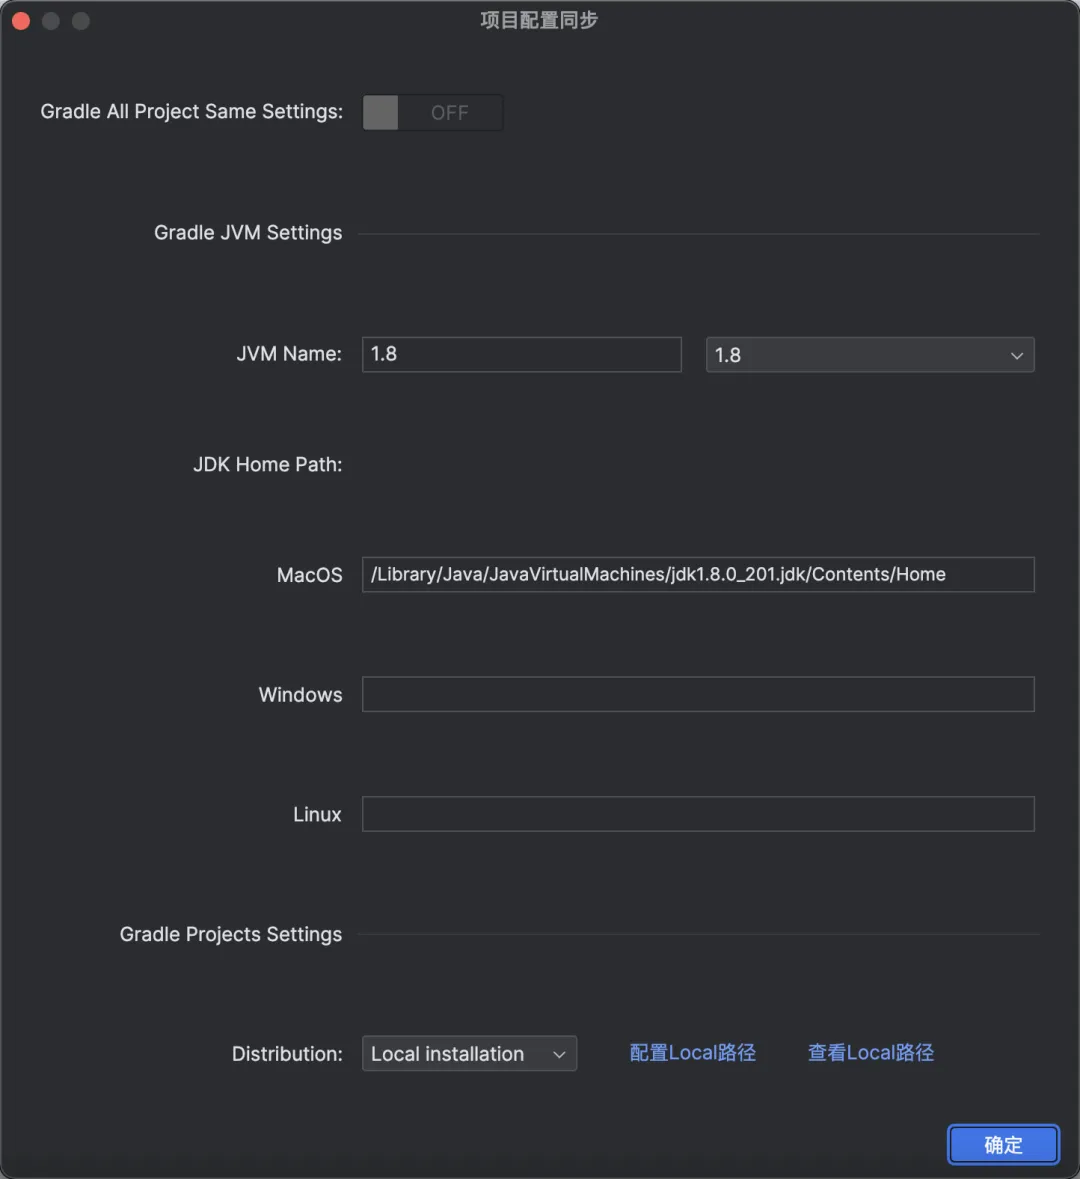Toggle Gradle All Project Same Settings switch
The width and height of the screenshot is (1080, 1179).
coord(432,113)
